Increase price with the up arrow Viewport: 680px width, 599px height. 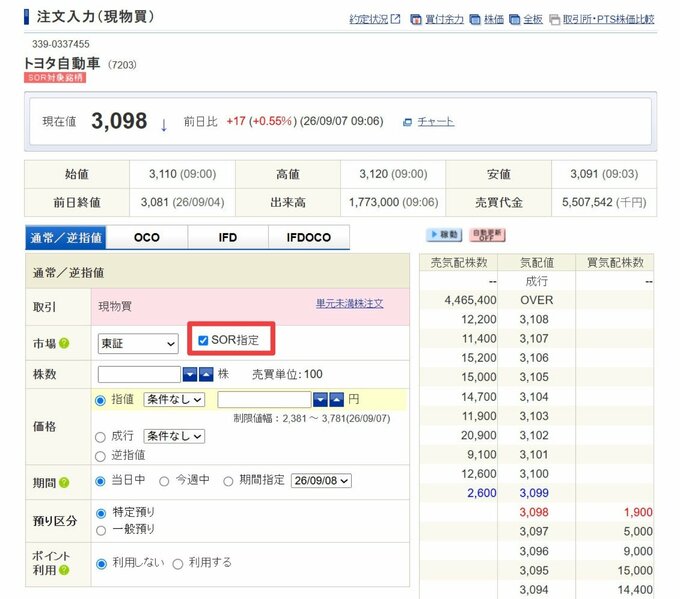337,399
